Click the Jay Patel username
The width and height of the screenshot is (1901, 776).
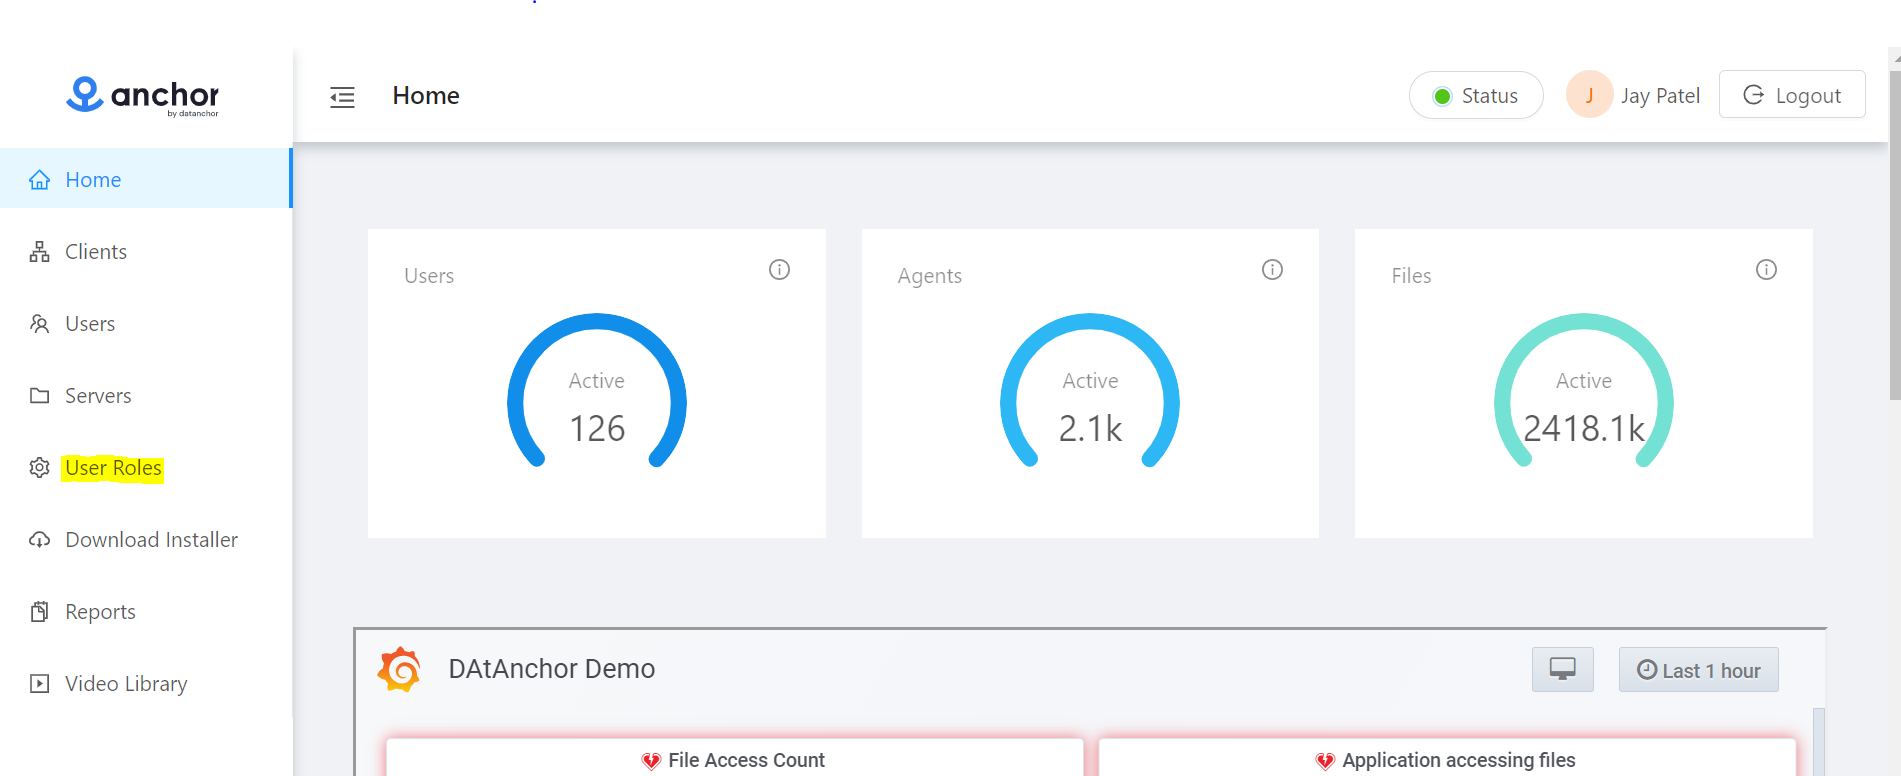1660,96
